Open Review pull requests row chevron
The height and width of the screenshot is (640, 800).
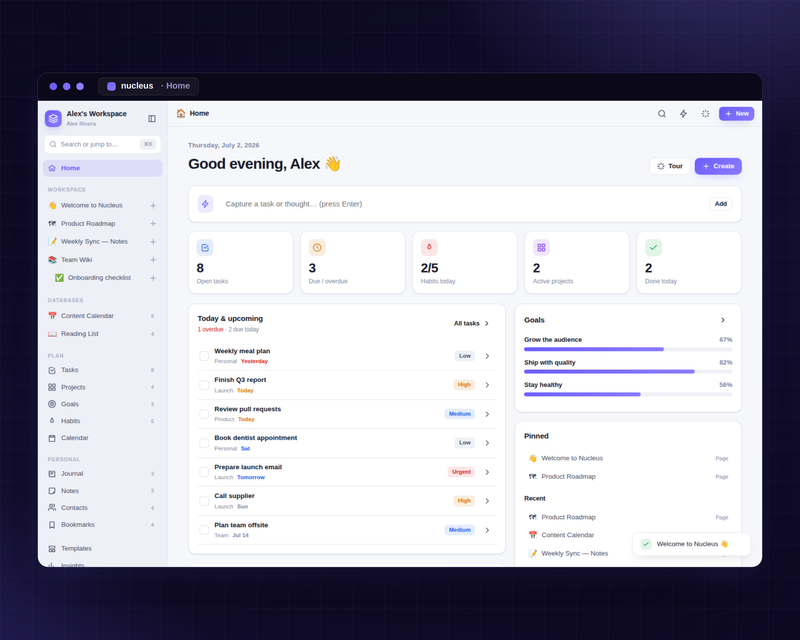click(487, 414)
